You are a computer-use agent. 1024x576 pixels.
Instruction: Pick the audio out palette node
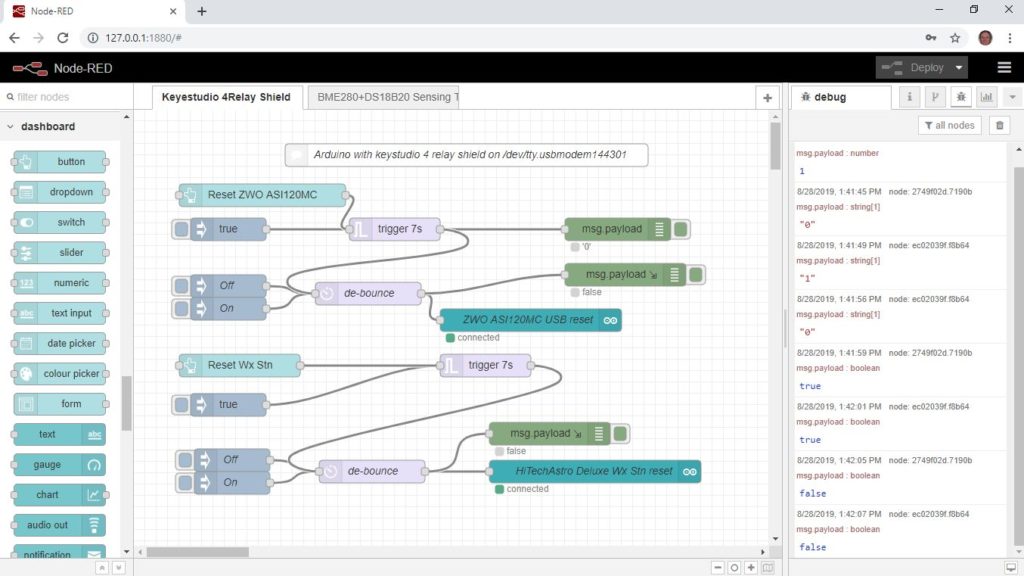59,524
